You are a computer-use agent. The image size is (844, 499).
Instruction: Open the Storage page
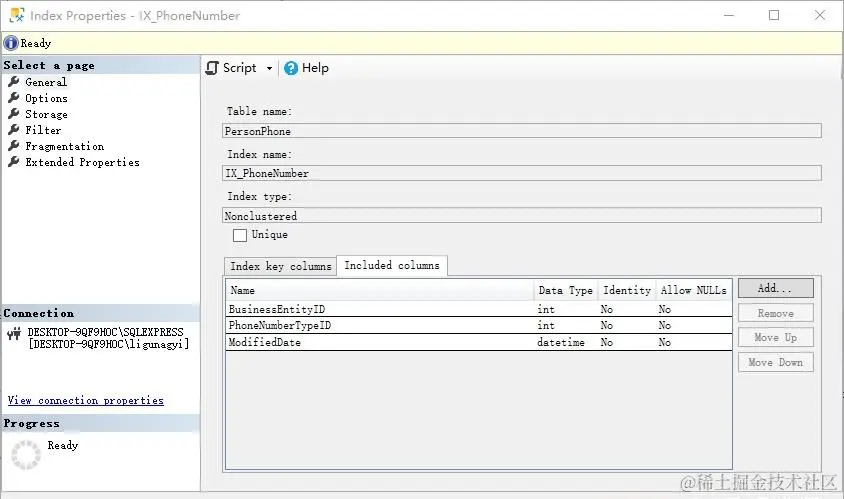(x=46, y=114)
